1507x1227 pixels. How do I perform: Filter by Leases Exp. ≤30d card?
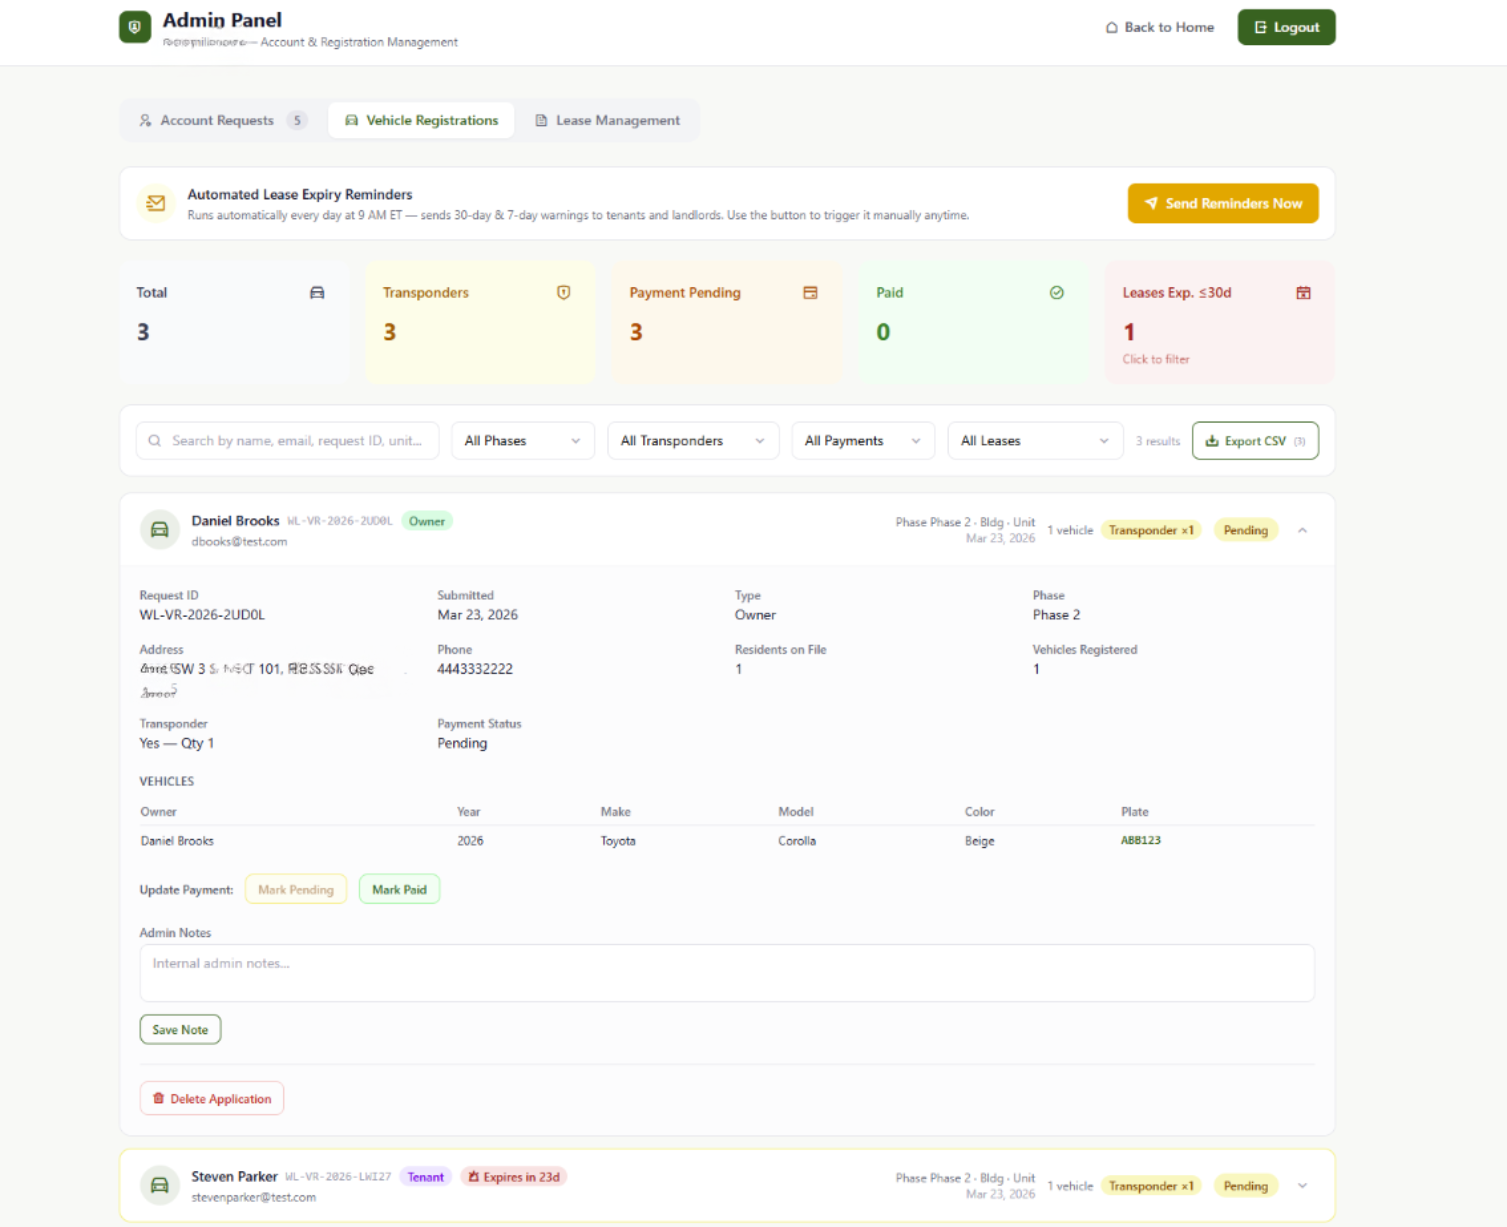tap(1218, 323)
